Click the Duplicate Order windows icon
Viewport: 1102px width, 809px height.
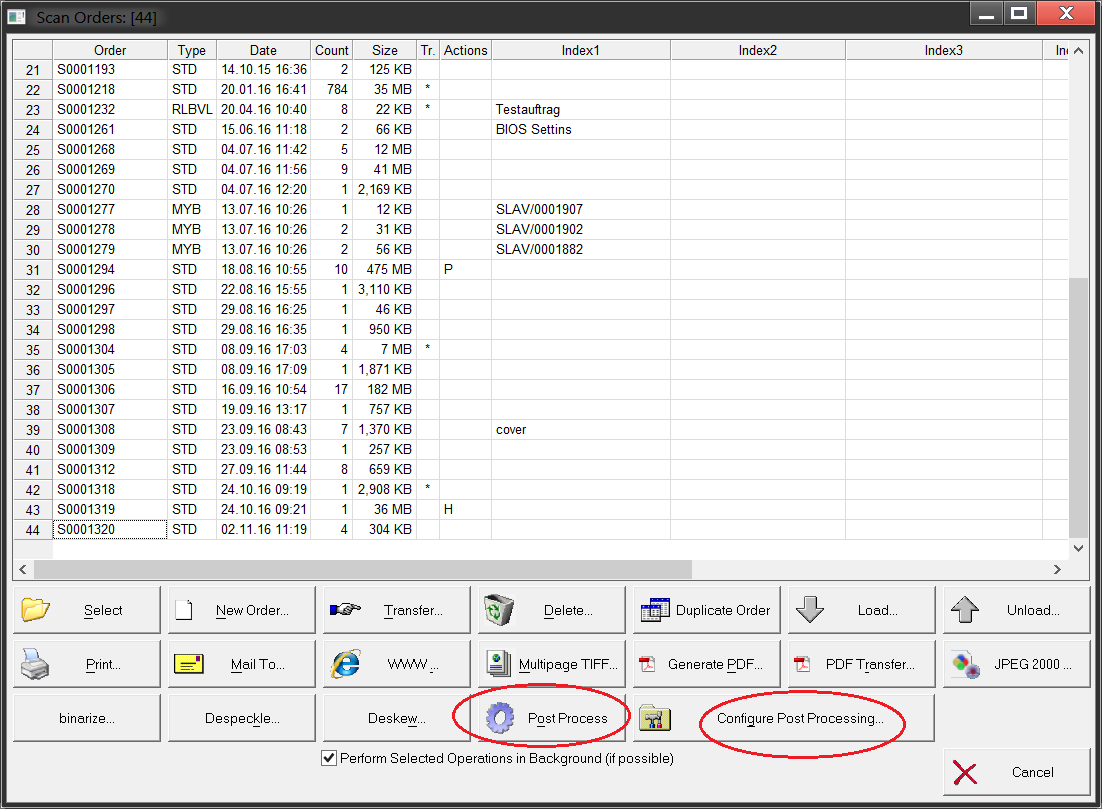click(655, 609)
